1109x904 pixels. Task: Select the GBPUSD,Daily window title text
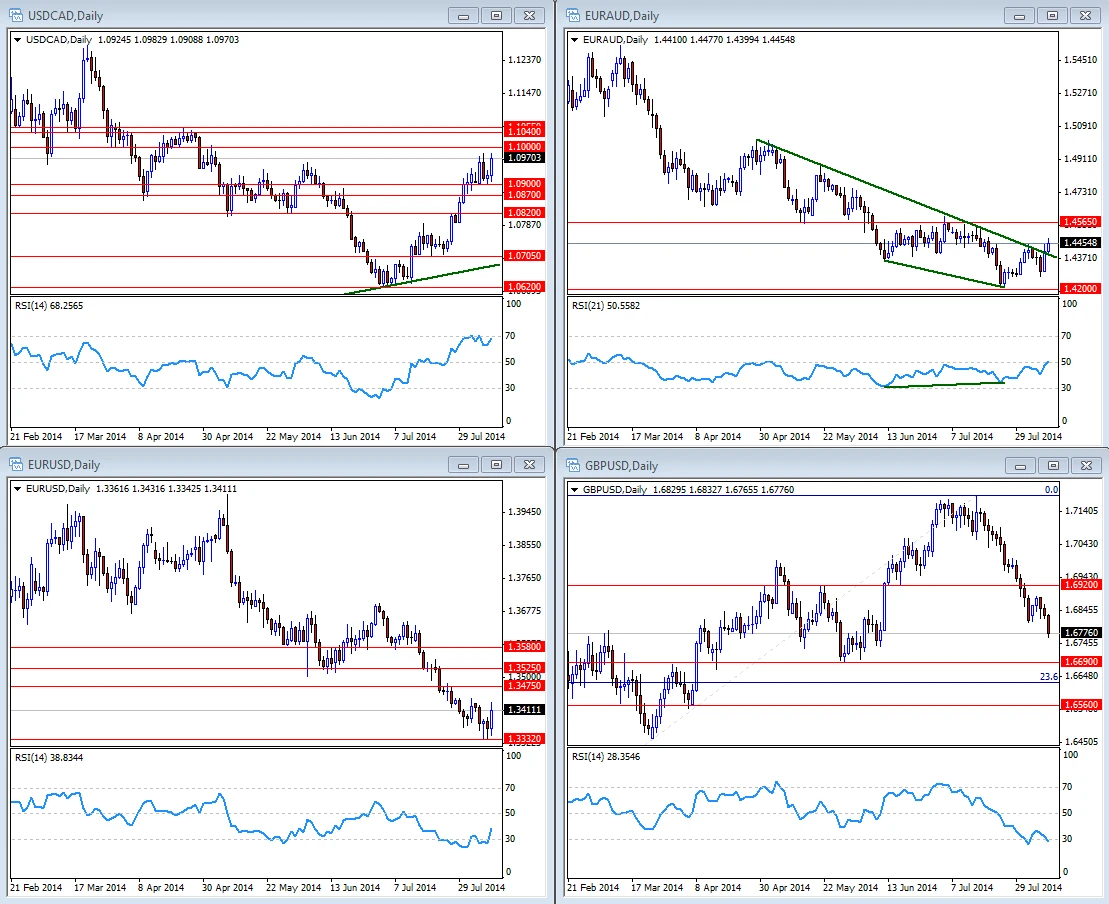click(x=621, y=465)
